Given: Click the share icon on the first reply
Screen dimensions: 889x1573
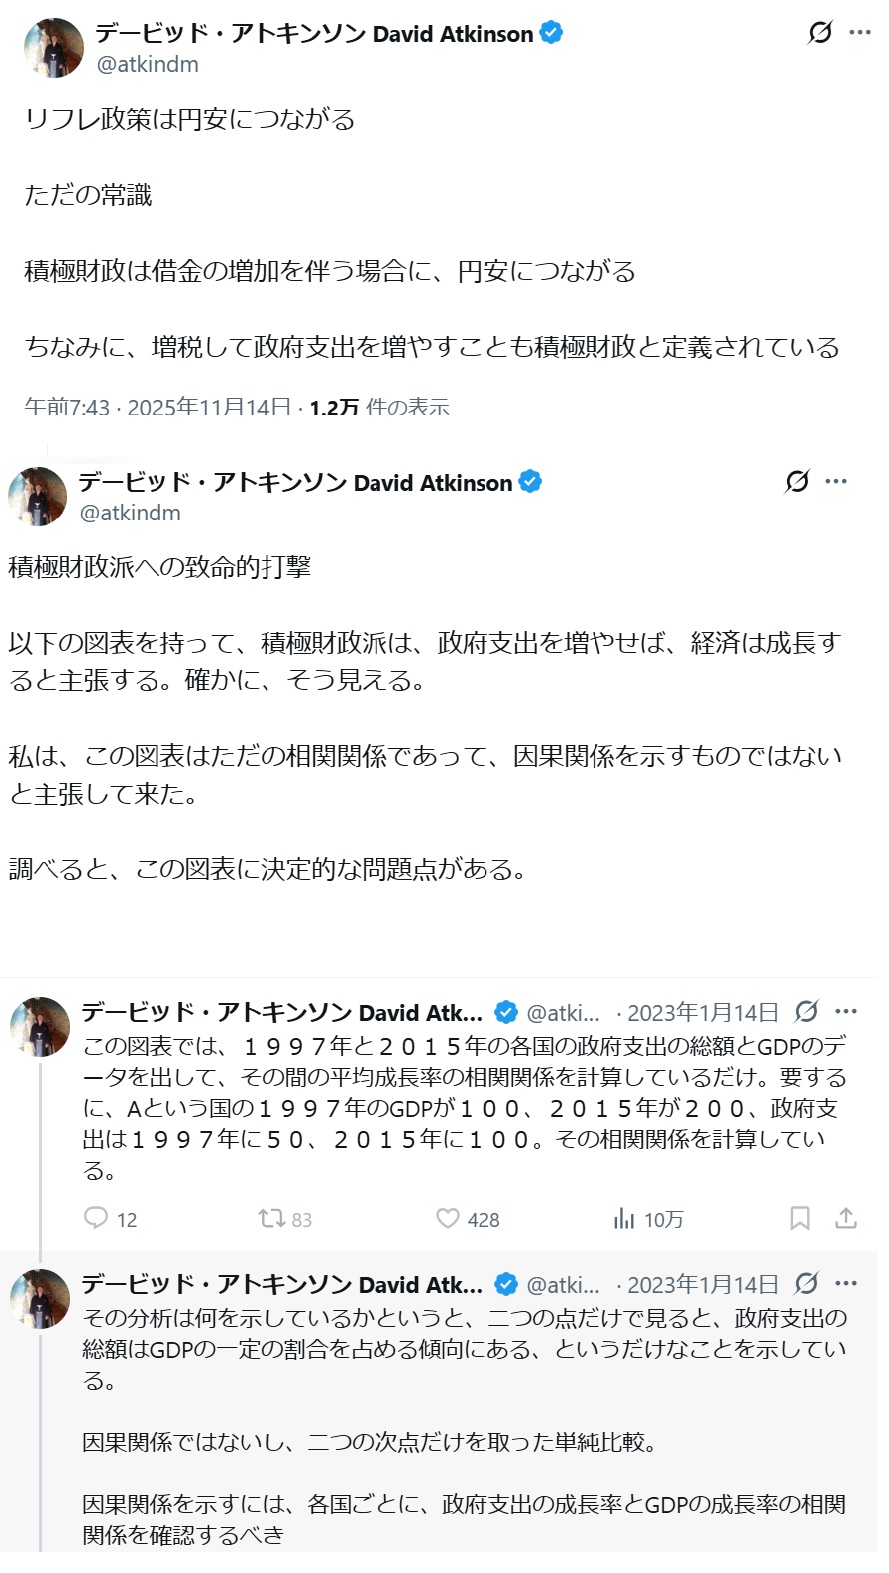Looking at the screenshot, I should point(846,1218).
